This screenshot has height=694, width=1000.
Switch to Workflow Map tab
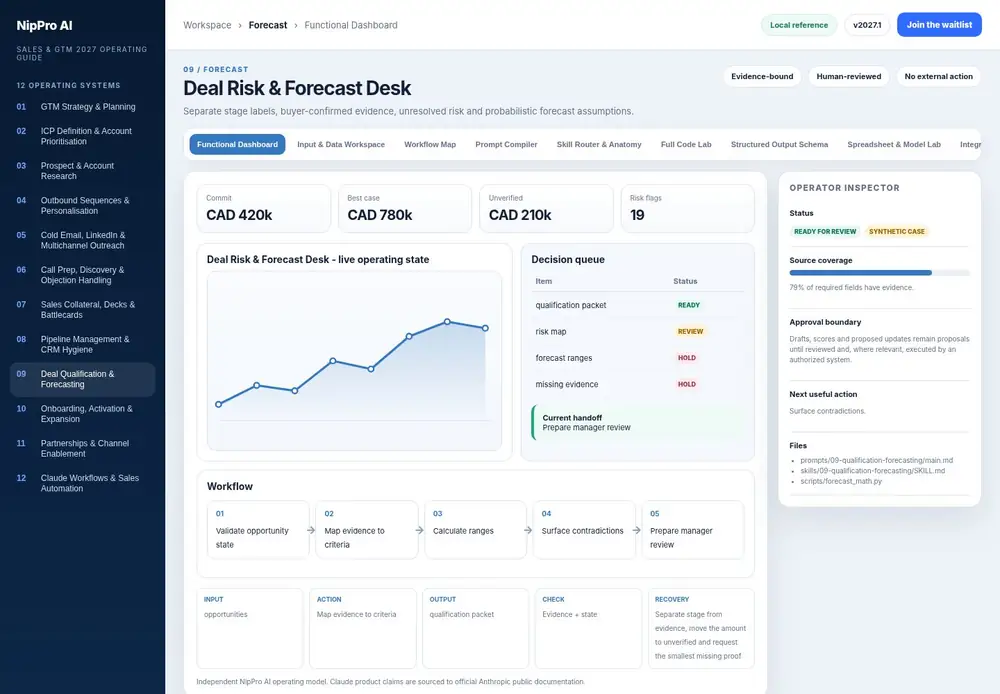430,144
